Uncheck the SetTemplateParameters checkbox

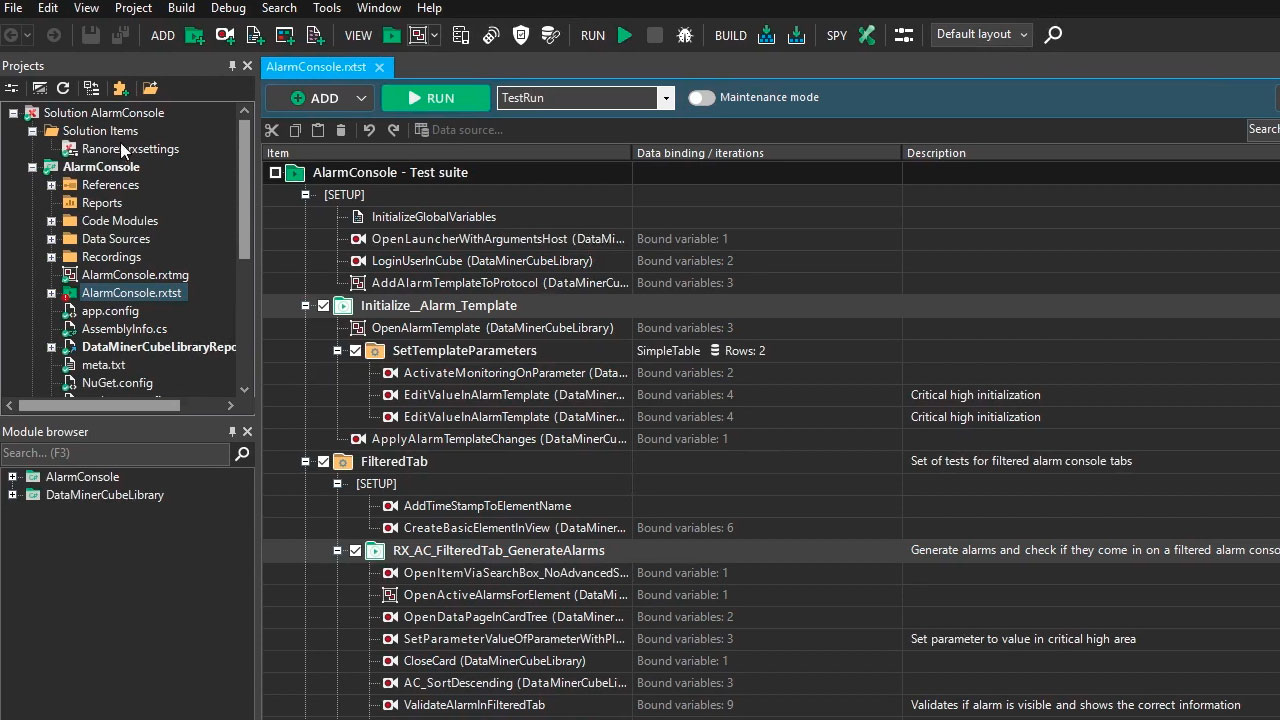355,351
